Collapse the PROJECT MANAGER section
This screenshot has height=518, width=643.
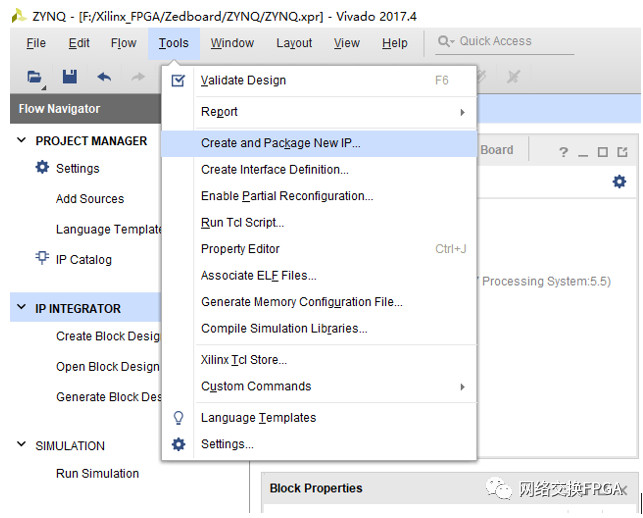coord(22,140)
